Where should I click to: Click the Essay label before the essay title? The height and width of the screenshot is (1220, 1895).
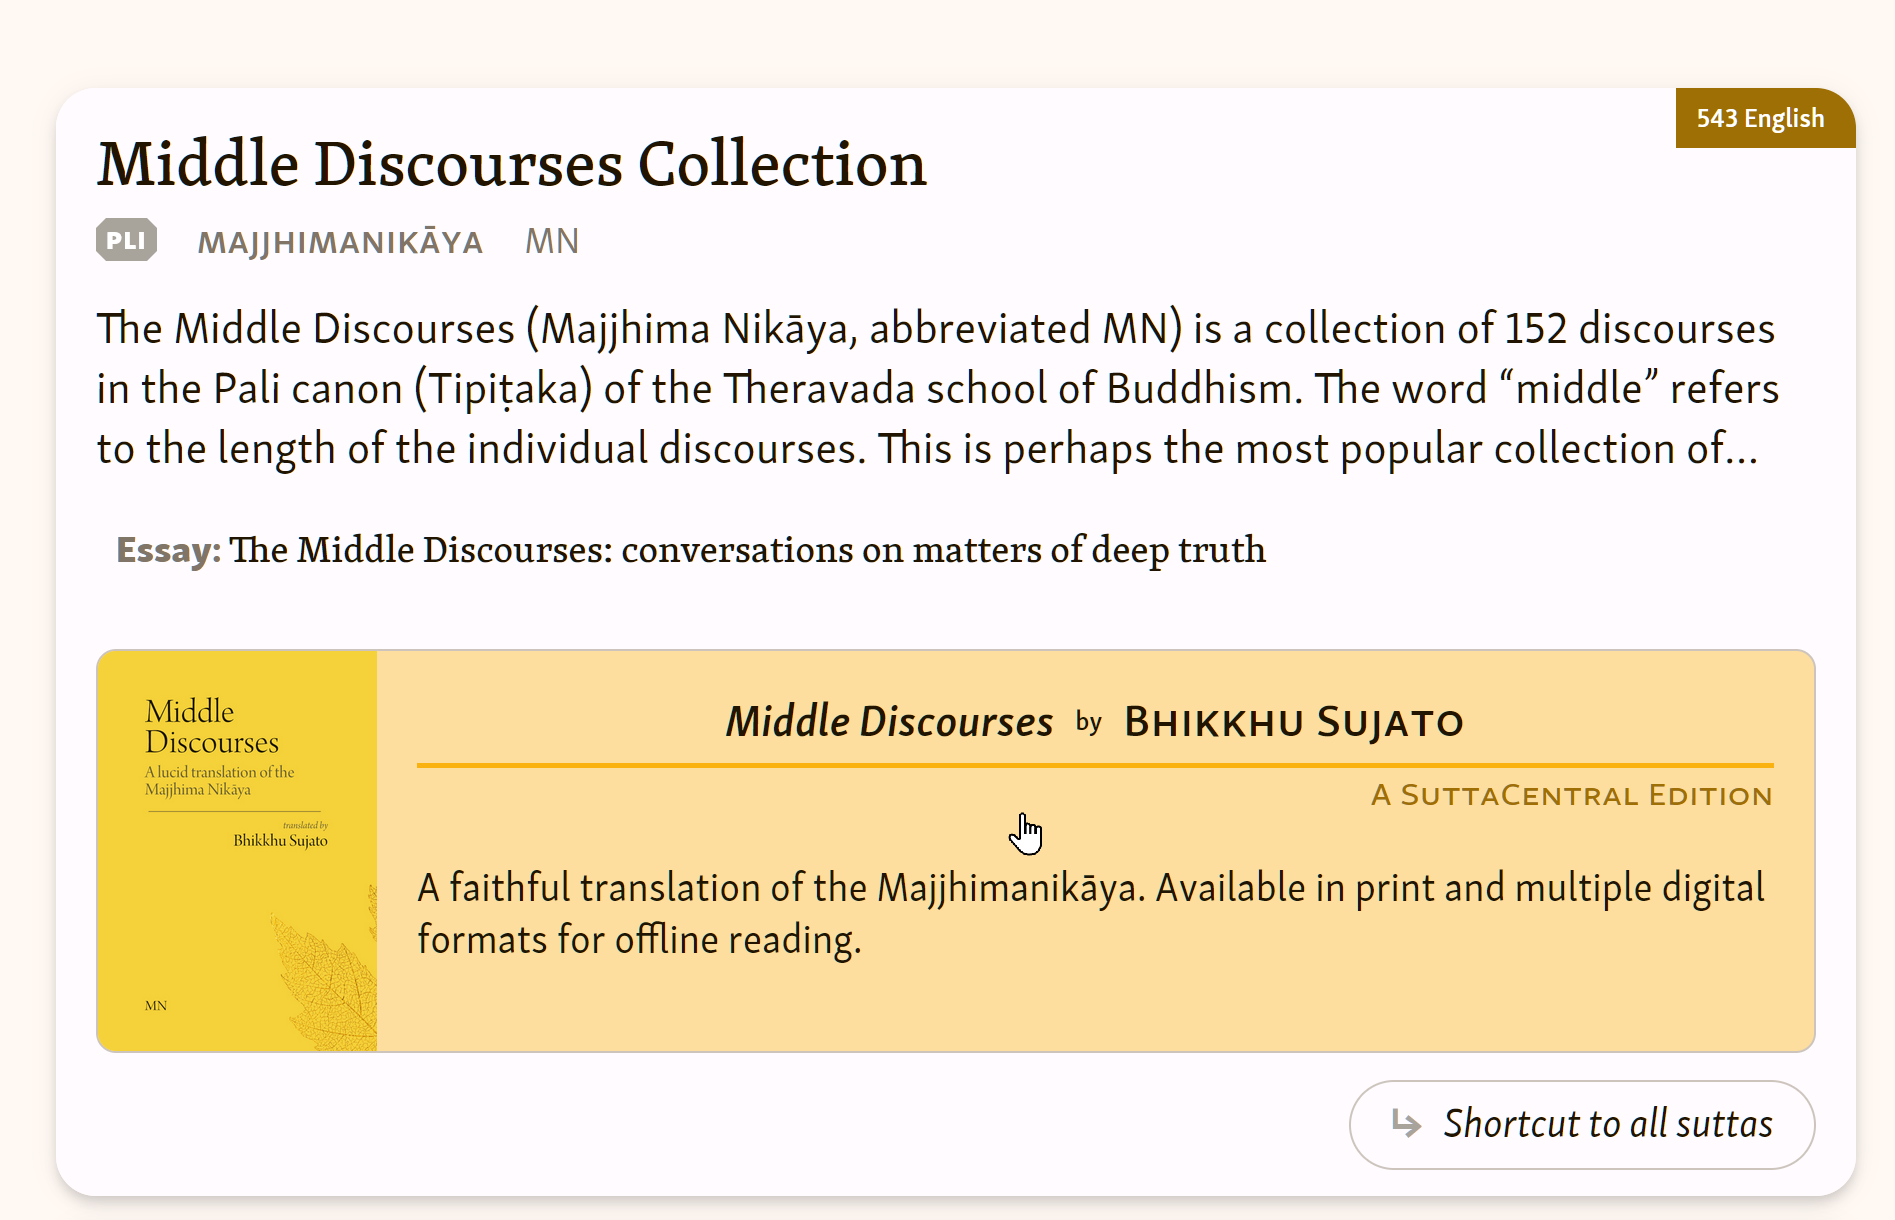(168, 550)
